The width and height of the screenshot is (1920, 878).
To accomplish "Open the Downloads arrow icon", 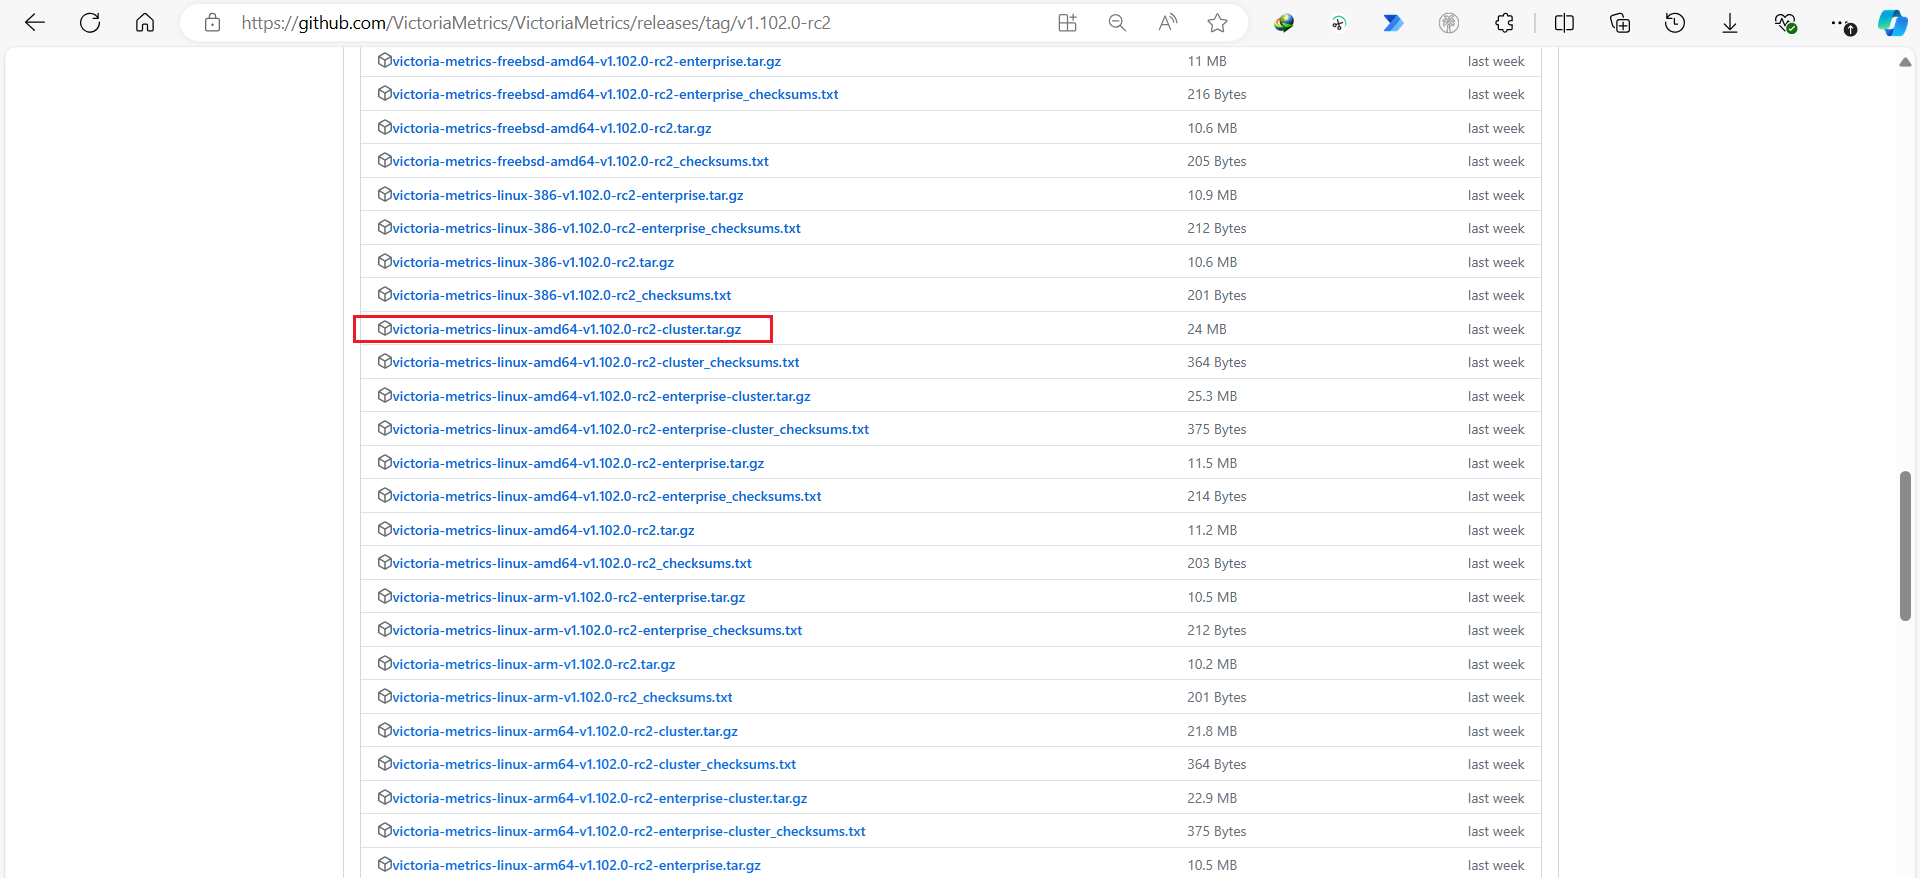I will pos(1730,23).
